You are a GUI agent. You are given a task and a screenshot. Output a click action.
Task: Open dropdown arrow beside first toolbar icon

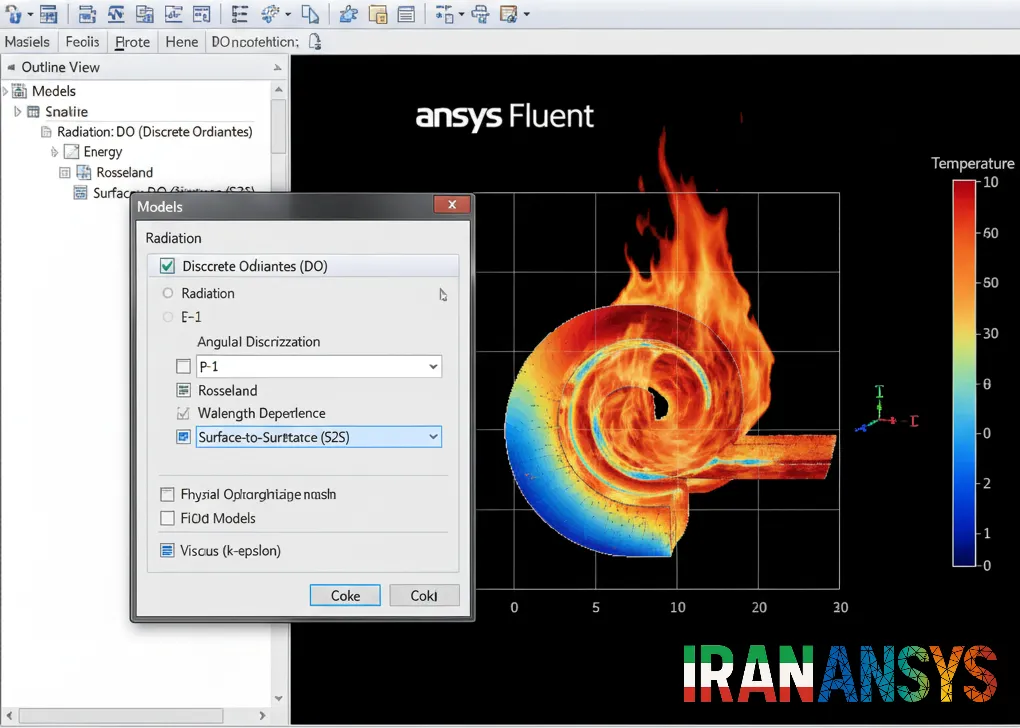tap(29, 14)
